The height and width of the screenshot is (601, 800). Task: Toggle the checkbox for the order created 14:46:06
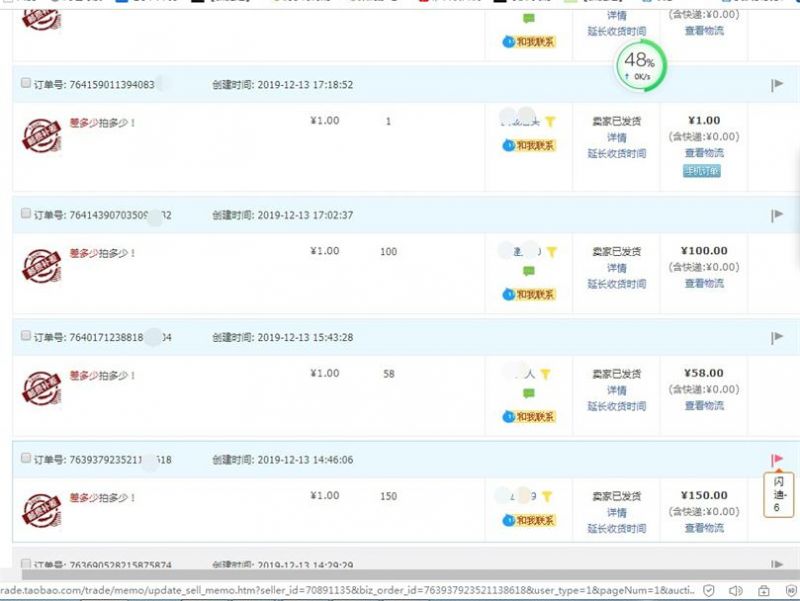point(26,459)
